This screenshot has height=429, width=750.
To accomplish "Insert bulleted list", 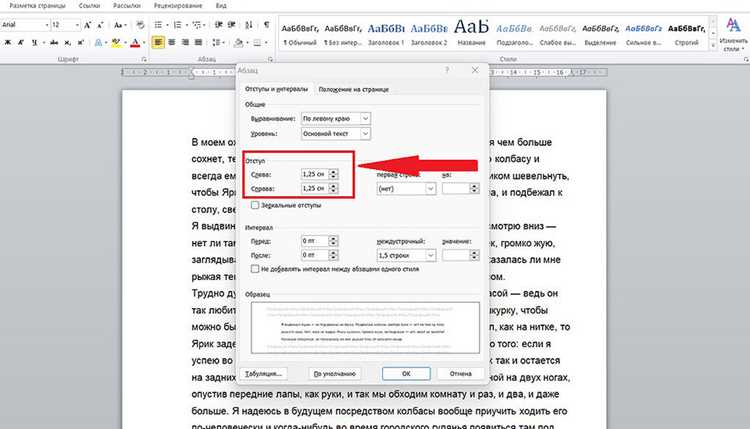I will pyautogui.click(x=158, y=25).
